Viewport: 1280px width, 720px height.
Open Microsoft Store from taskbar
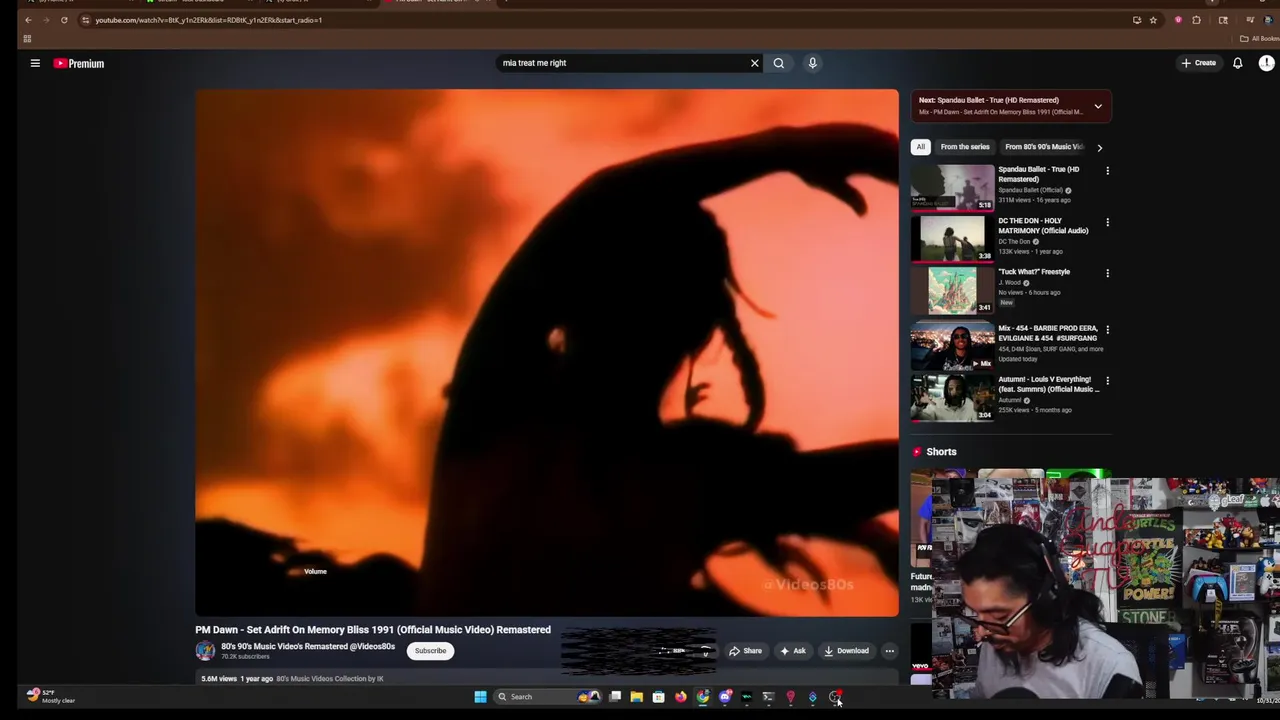click(x=658, y=697)
